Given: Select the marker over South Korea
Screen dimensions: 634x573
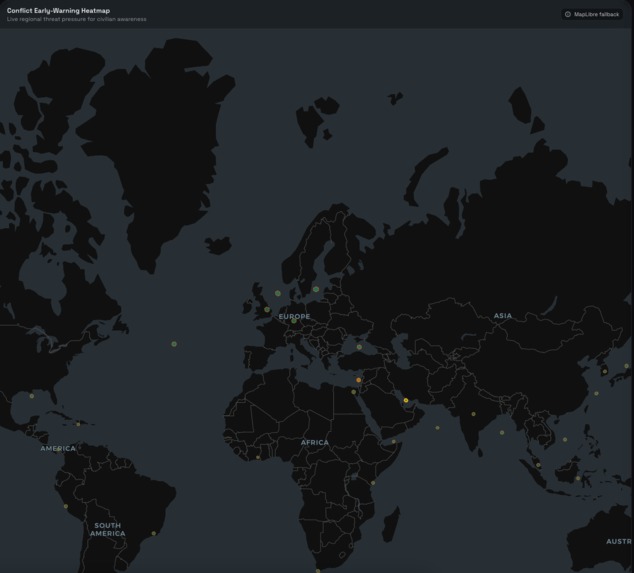Looking at the screenshot, I should (x=605, y=371).
